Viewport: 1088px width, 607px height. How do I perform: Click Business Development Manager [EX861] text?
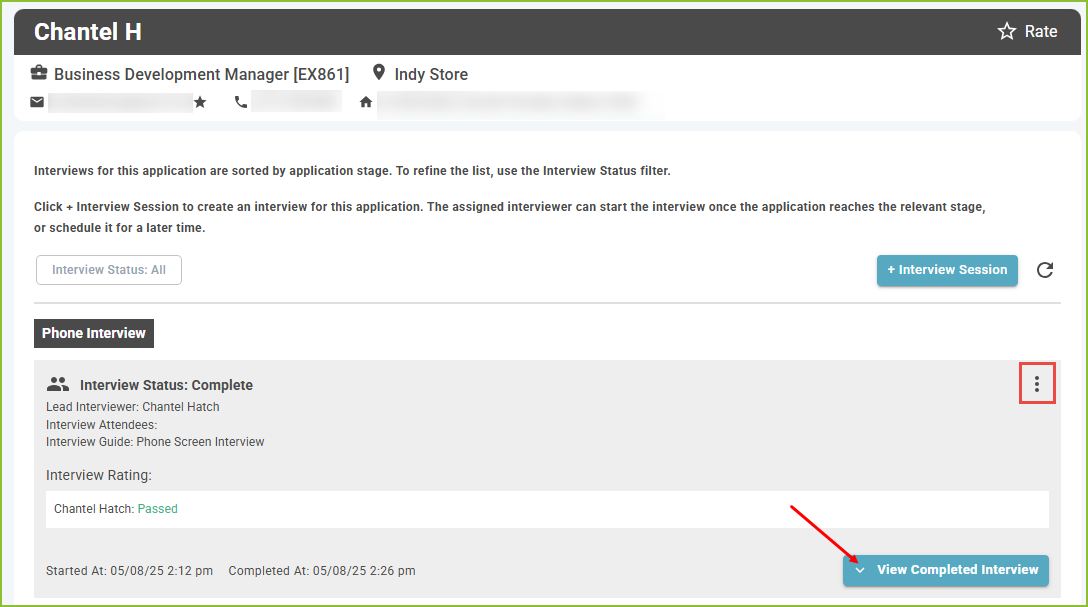pyautogui.click(x=201, y=74)
